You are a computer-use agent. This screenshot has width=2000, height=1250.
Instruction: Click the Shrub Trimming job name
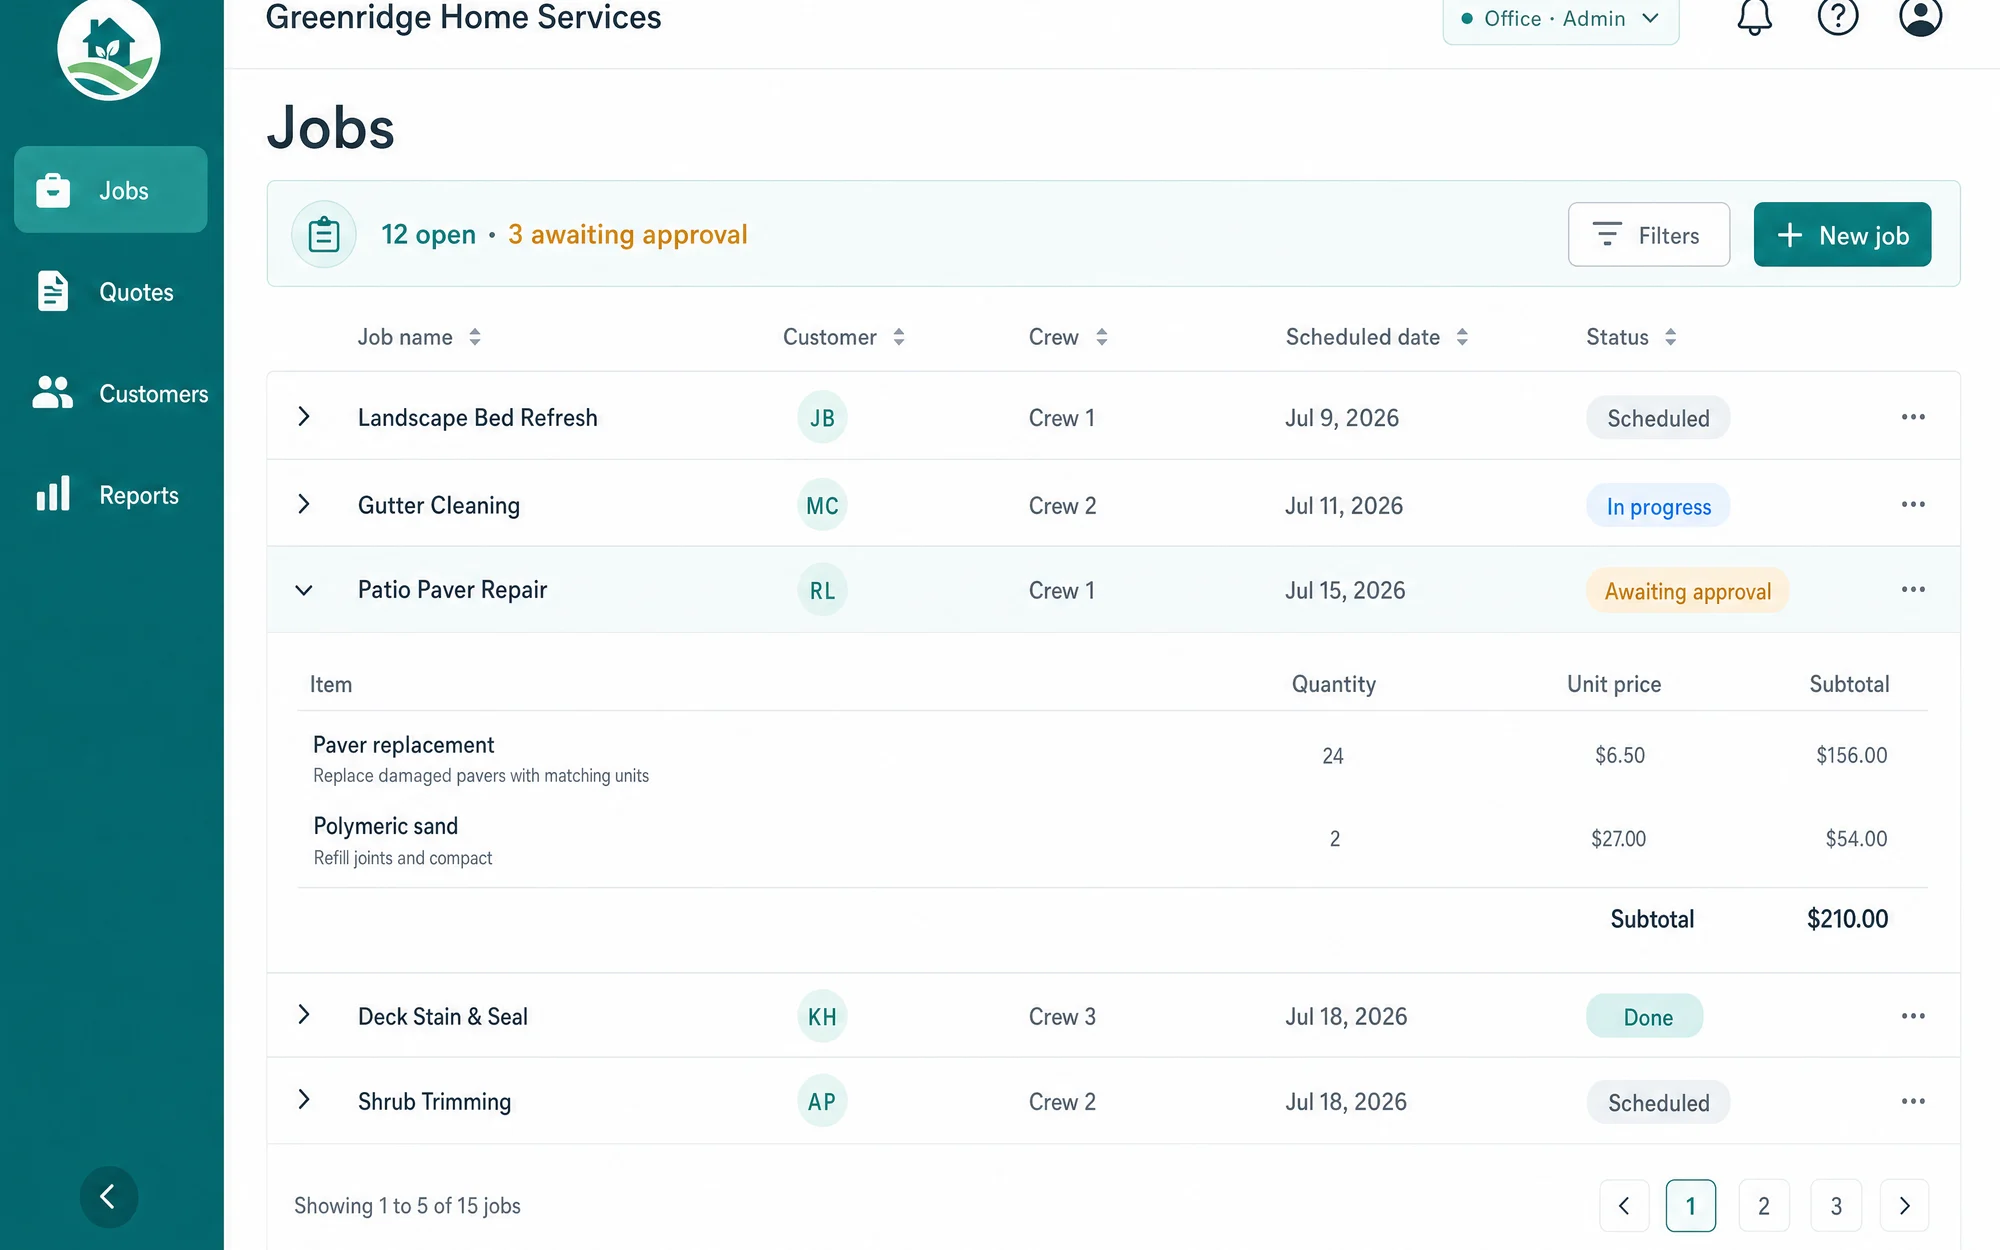click(x=434, y=1102)
